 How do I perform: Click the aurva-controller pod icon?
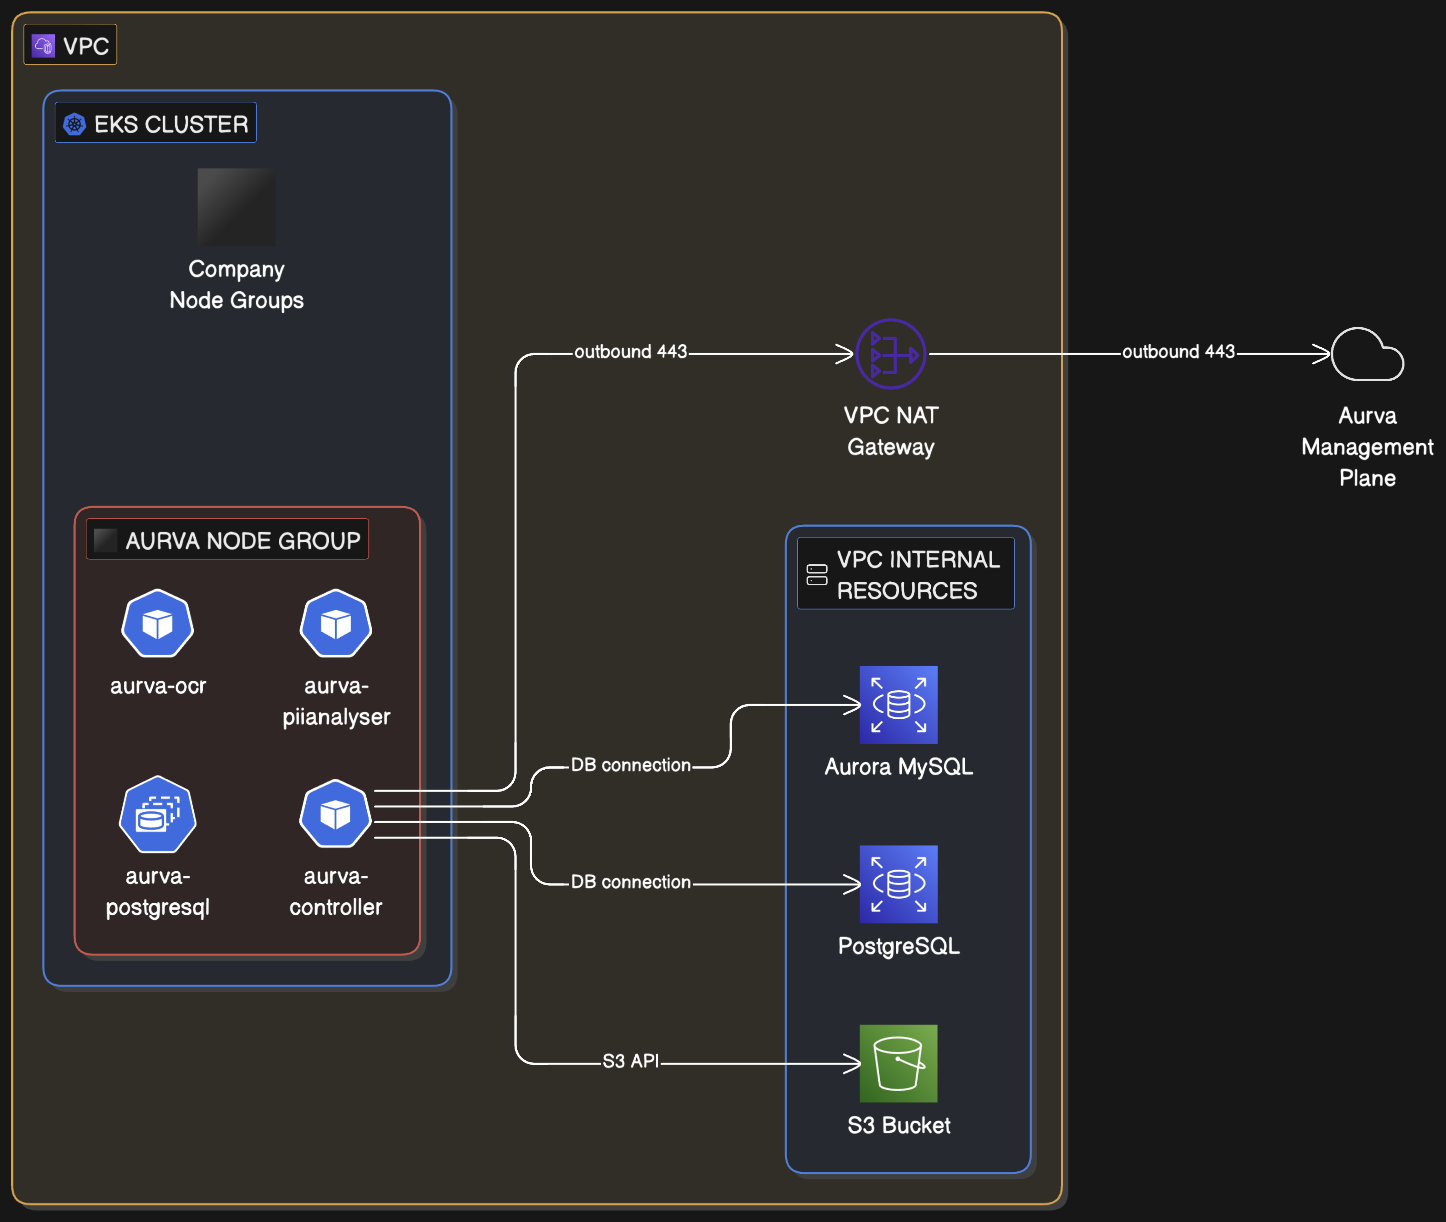[x=336, y=815]
